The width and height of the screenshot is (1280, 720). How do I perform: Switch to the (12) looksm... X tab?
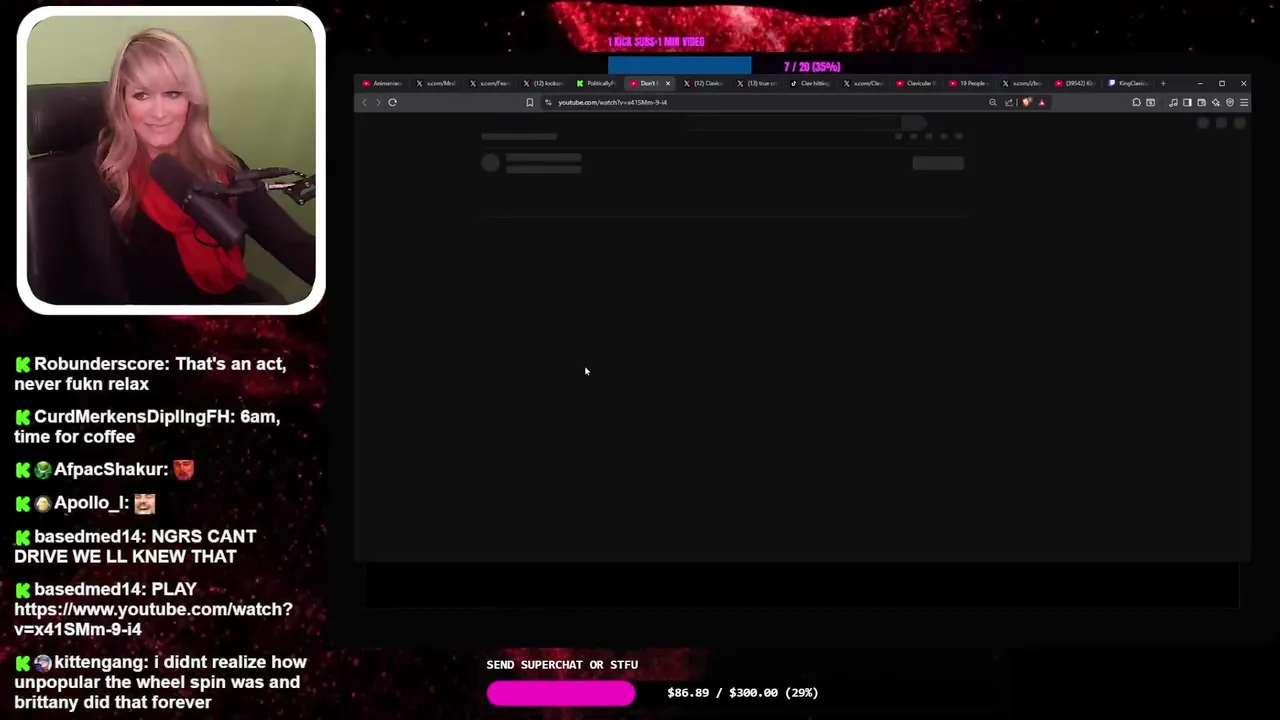[x=543, y=84]
